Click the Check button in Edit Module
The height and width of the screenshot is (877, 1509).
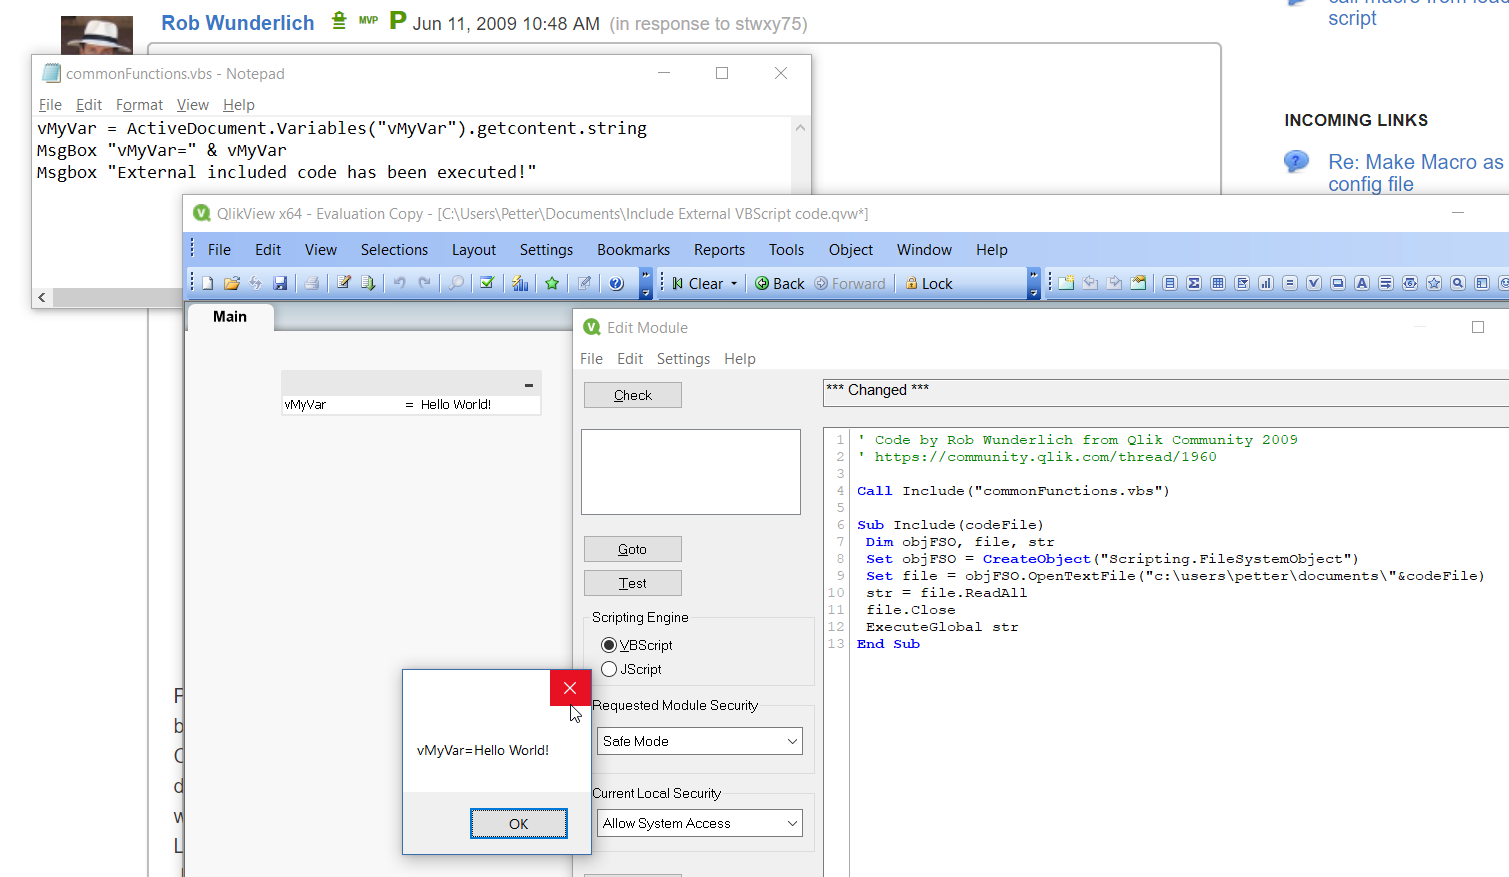coord(632,395)
